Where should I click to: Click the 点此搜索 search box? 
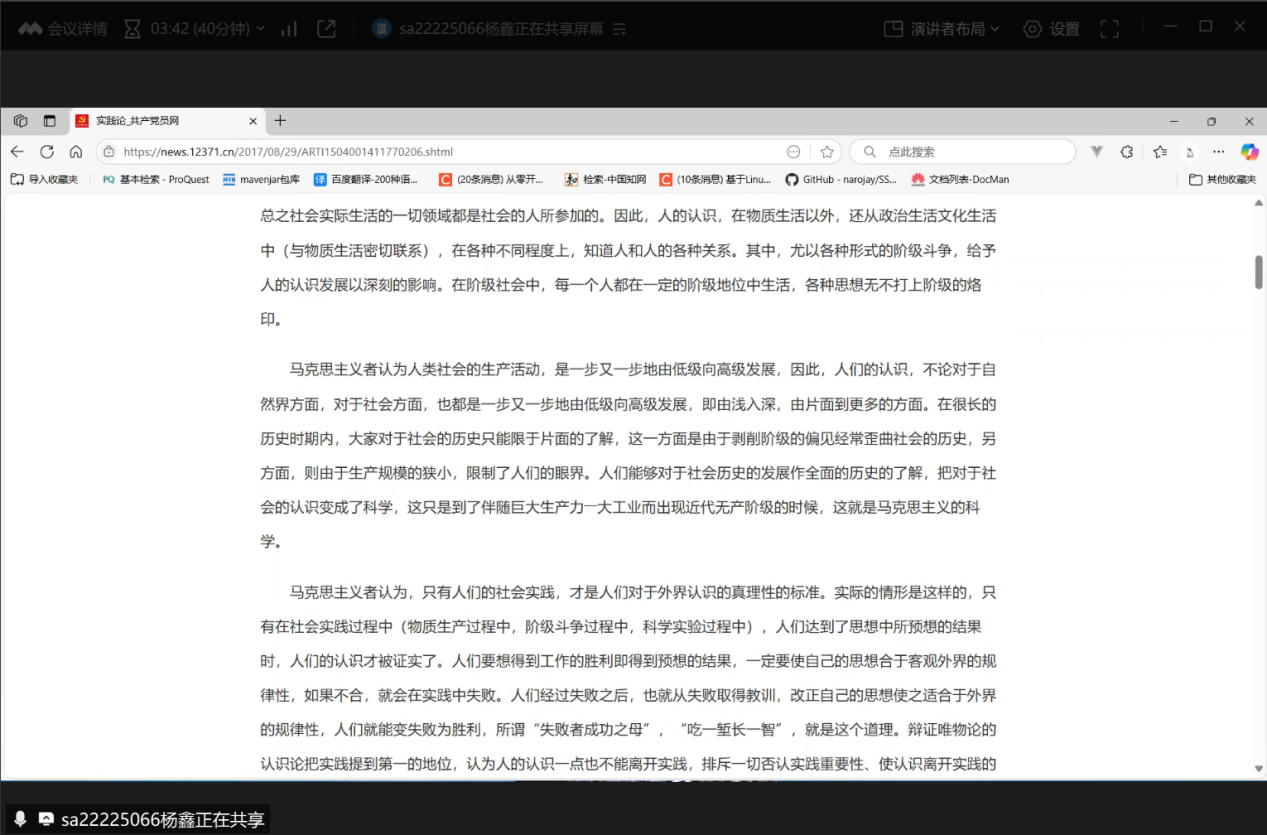pos(962,152)
